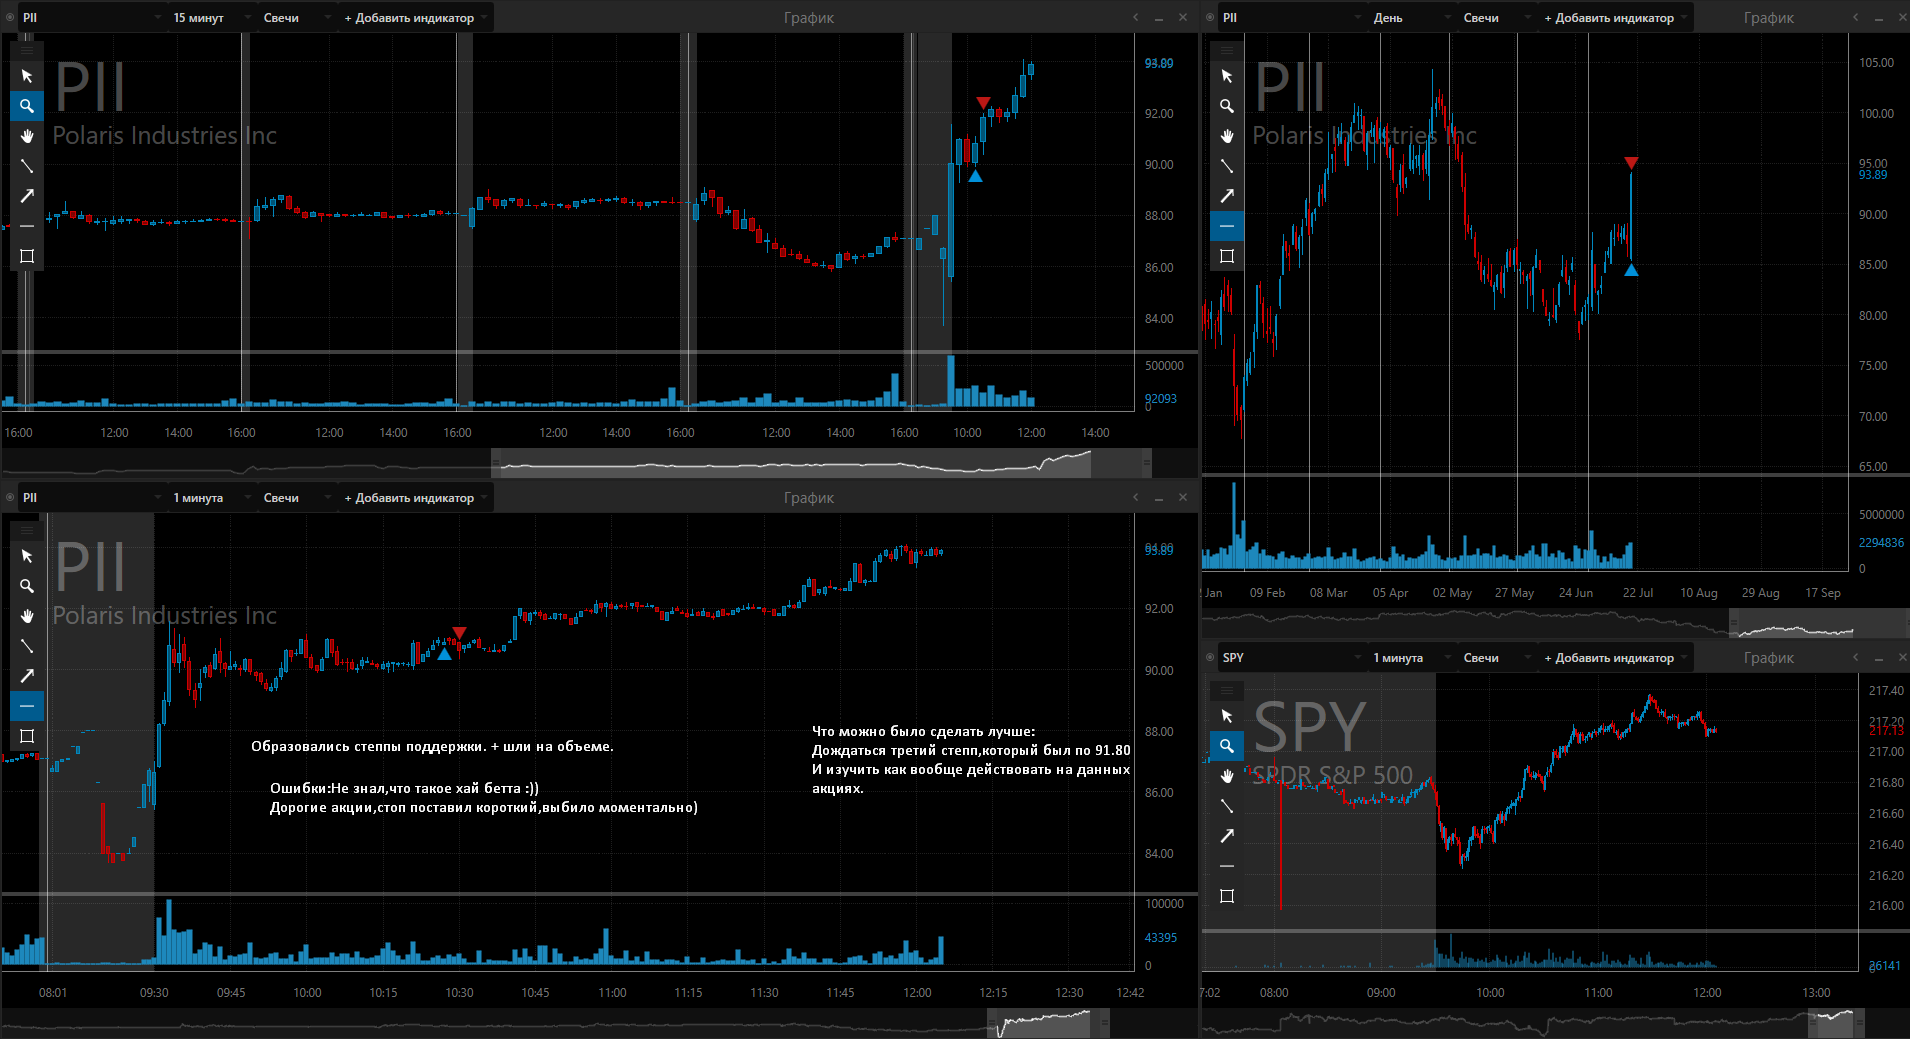
Task: Click back arrow in daily PII chart header
Action: tap(1856, 17)
